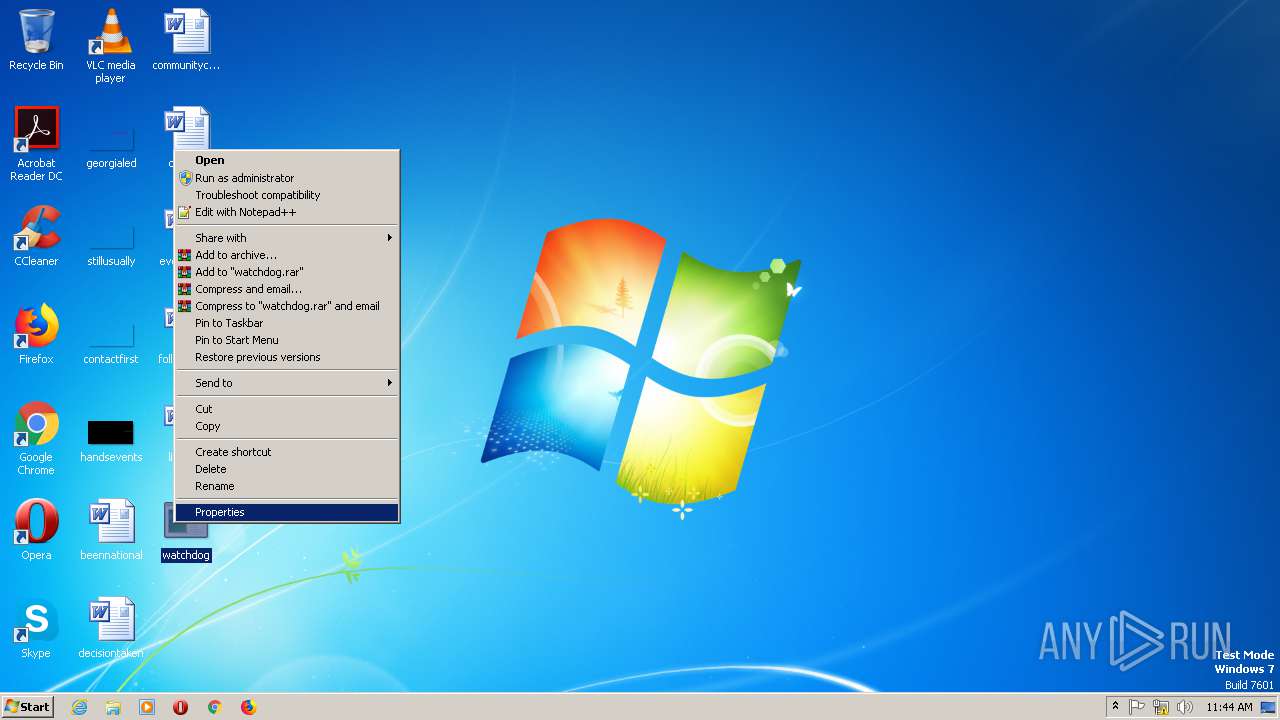Select the CCleaner desktop shortcut
Image resolution: width=1280 pixels, height=720 pixels.
[36, 236]
